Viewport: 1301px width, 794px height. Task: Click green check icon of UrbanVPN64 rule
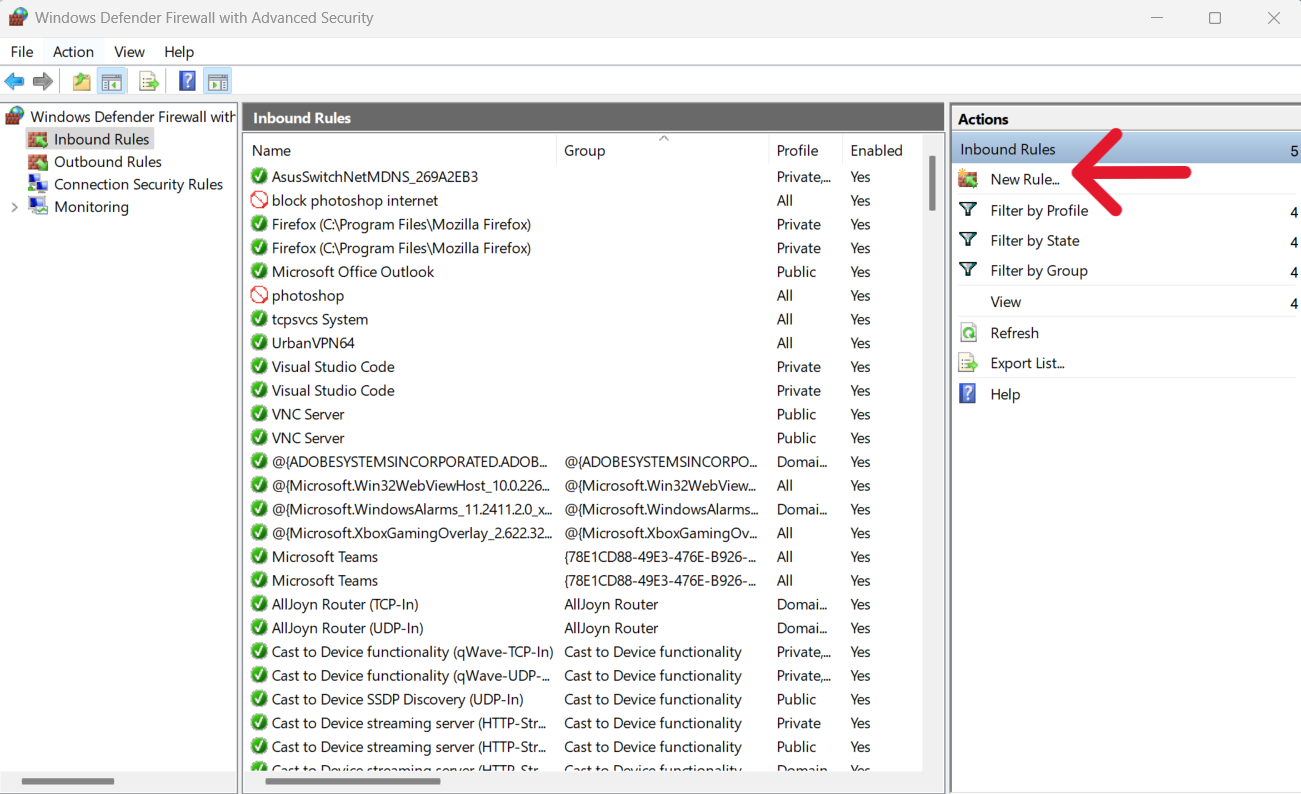click(259, 343)
